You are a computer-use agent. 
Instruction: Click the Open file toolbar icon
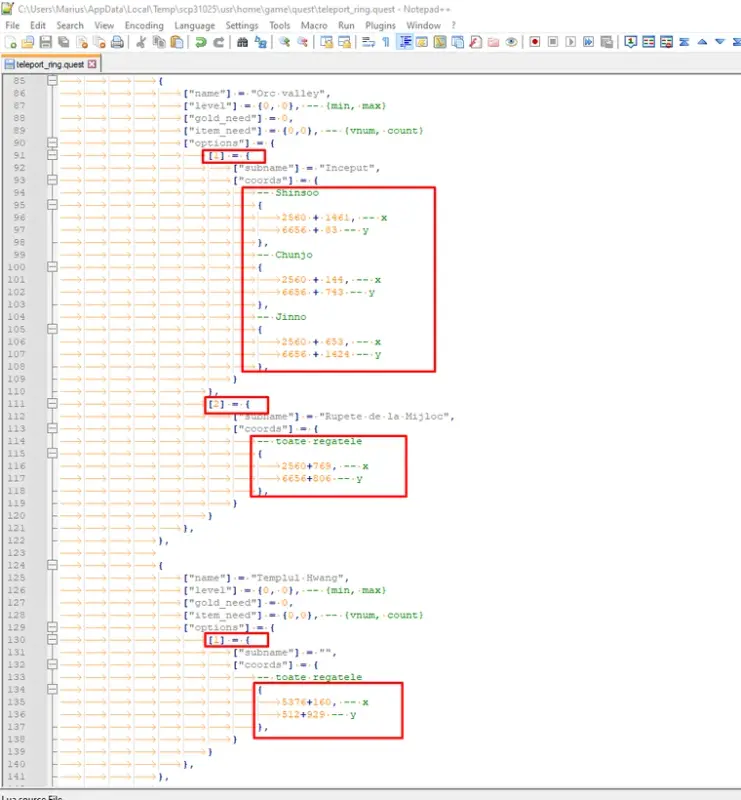point(28,42)
